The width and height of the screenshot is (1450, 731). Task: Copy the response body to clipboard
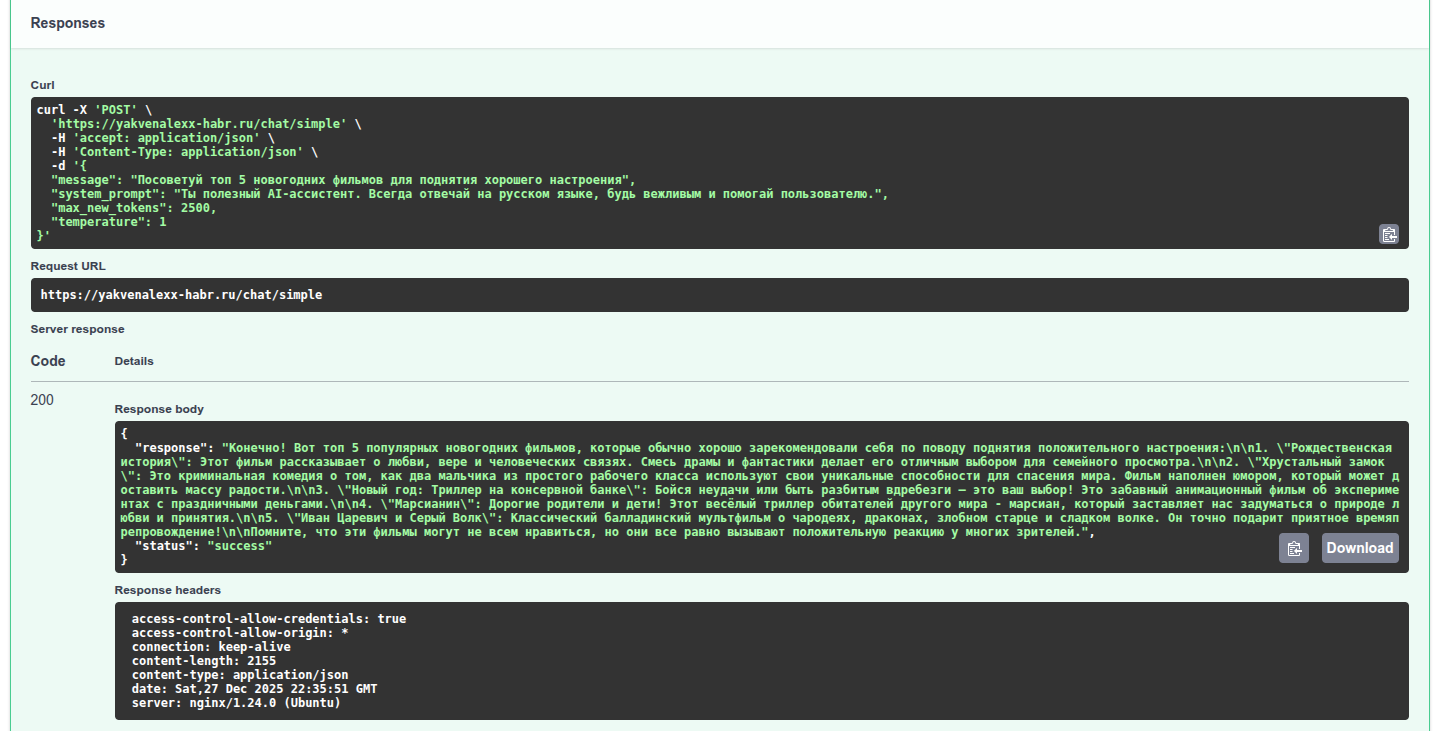click(x=1293, y=548)
